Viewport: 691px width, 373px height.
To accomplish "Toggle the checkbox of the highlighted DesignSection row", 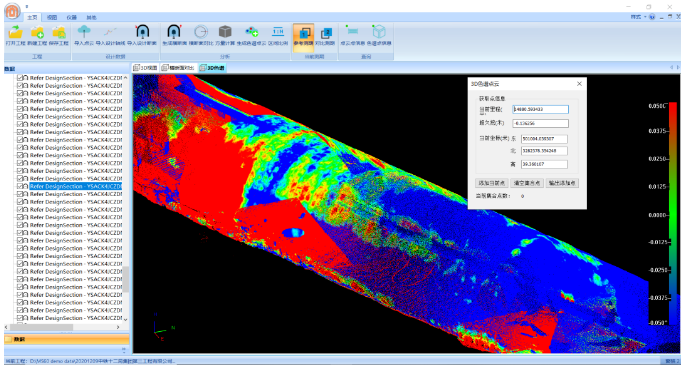I will tap(20, 186).
